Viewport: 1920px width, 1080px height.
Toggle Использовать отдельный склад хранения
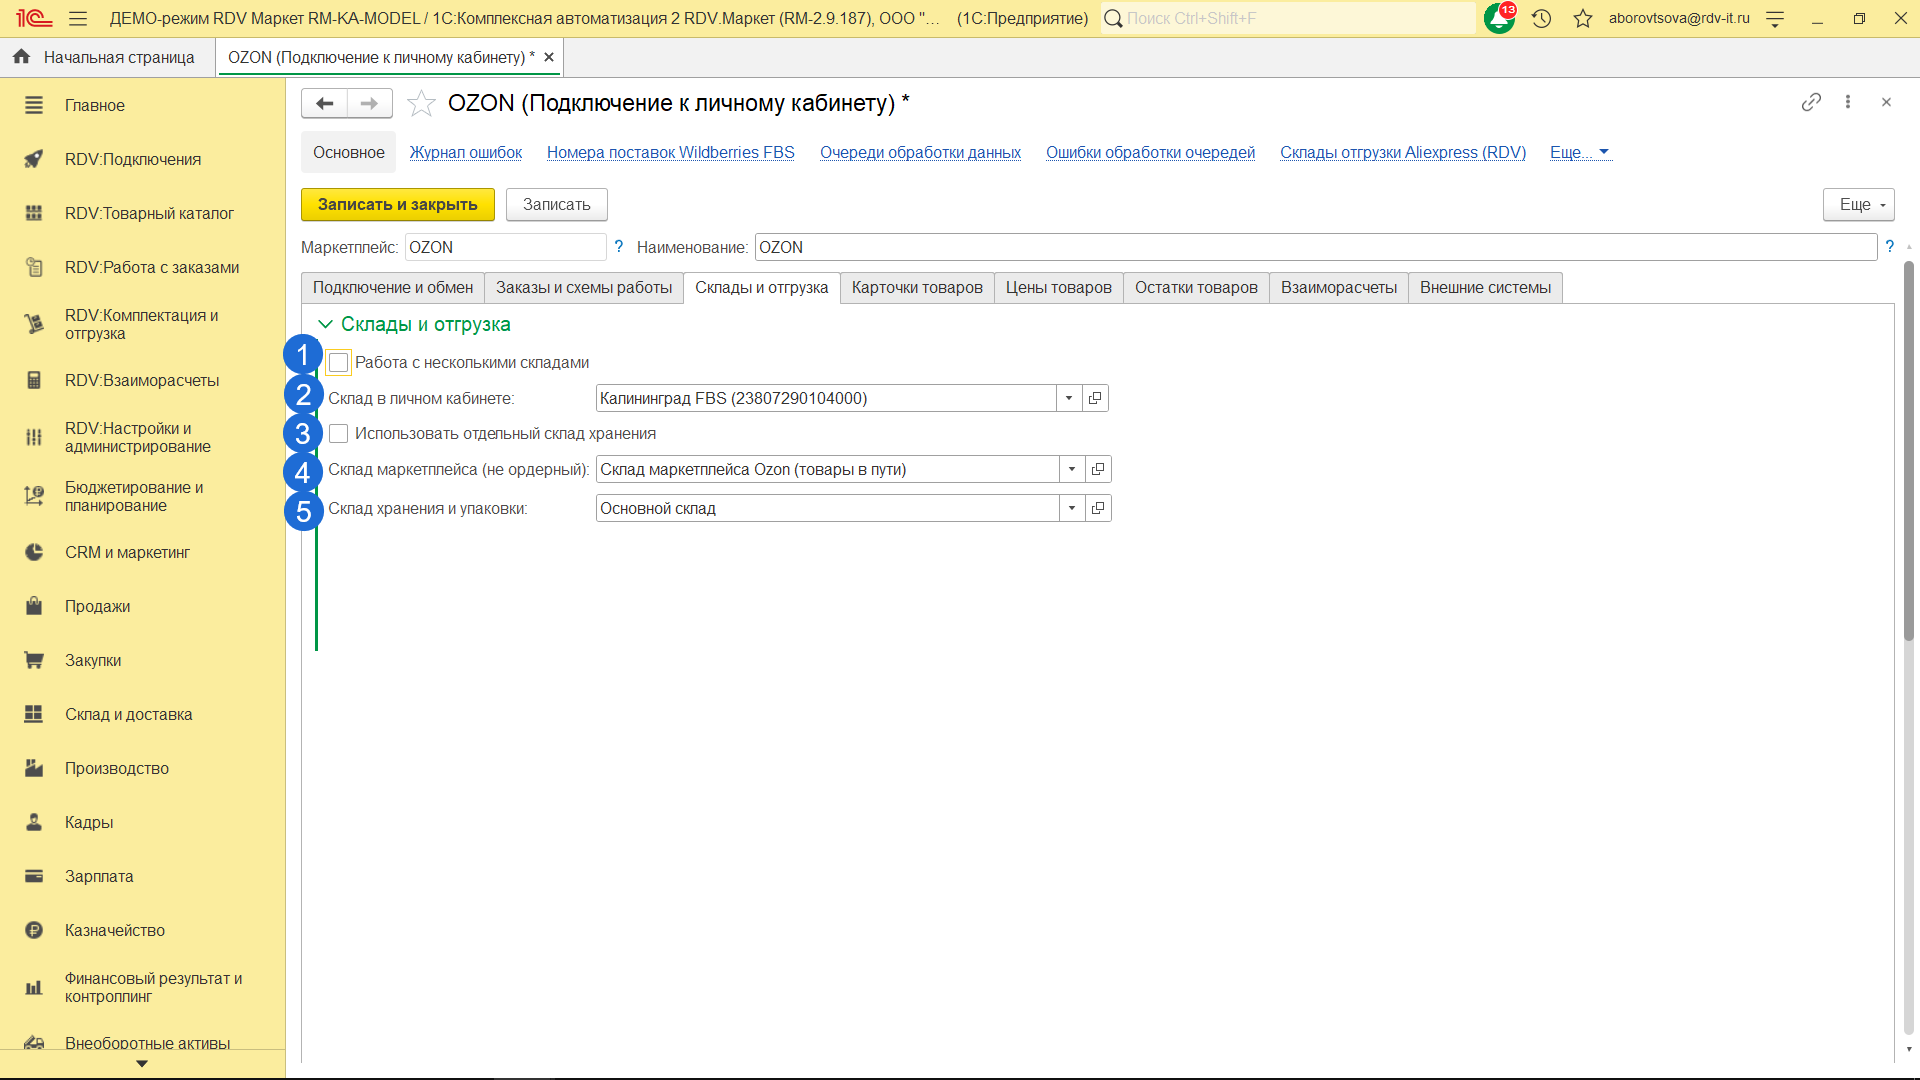click(339, 433)
